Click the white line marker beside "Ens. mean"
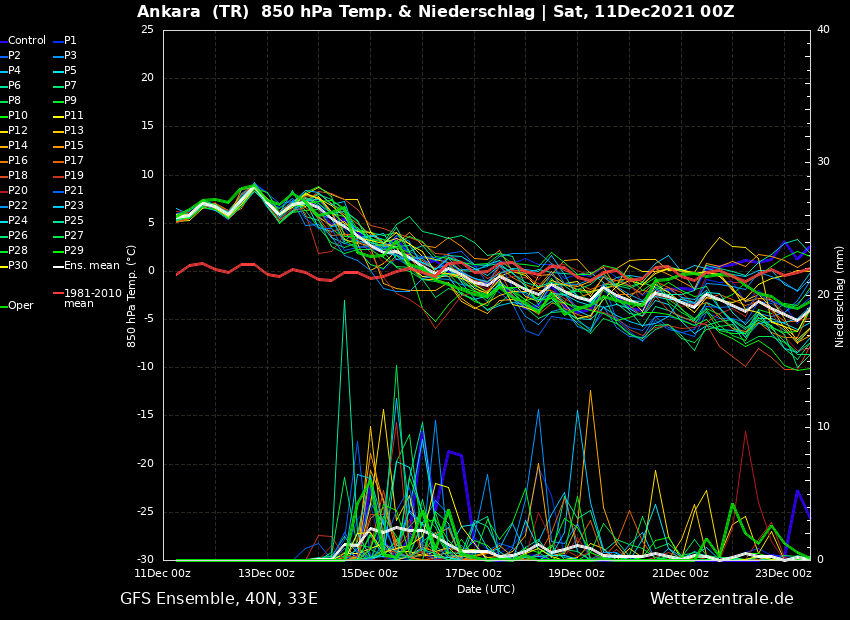This screenshot has width=850, height=620. point(58,266)
